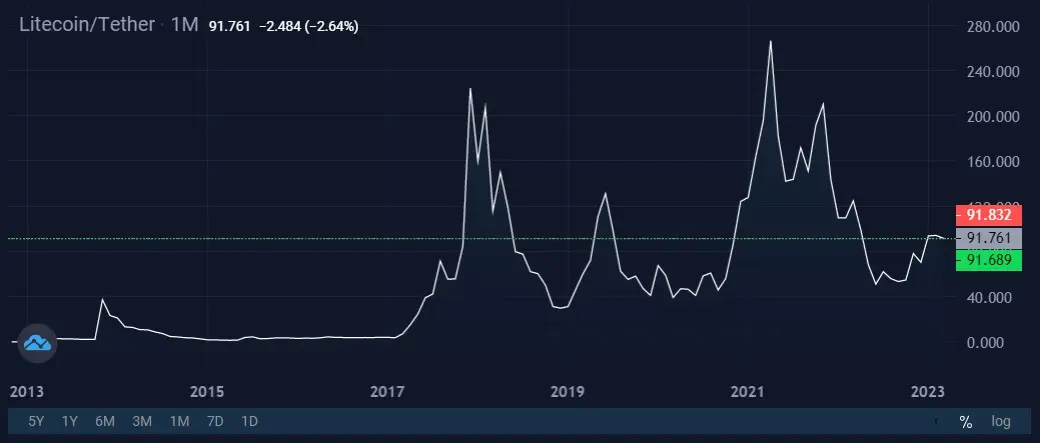
Task: Click the 1M interval label beside title
Action: (x=184, y=25)
